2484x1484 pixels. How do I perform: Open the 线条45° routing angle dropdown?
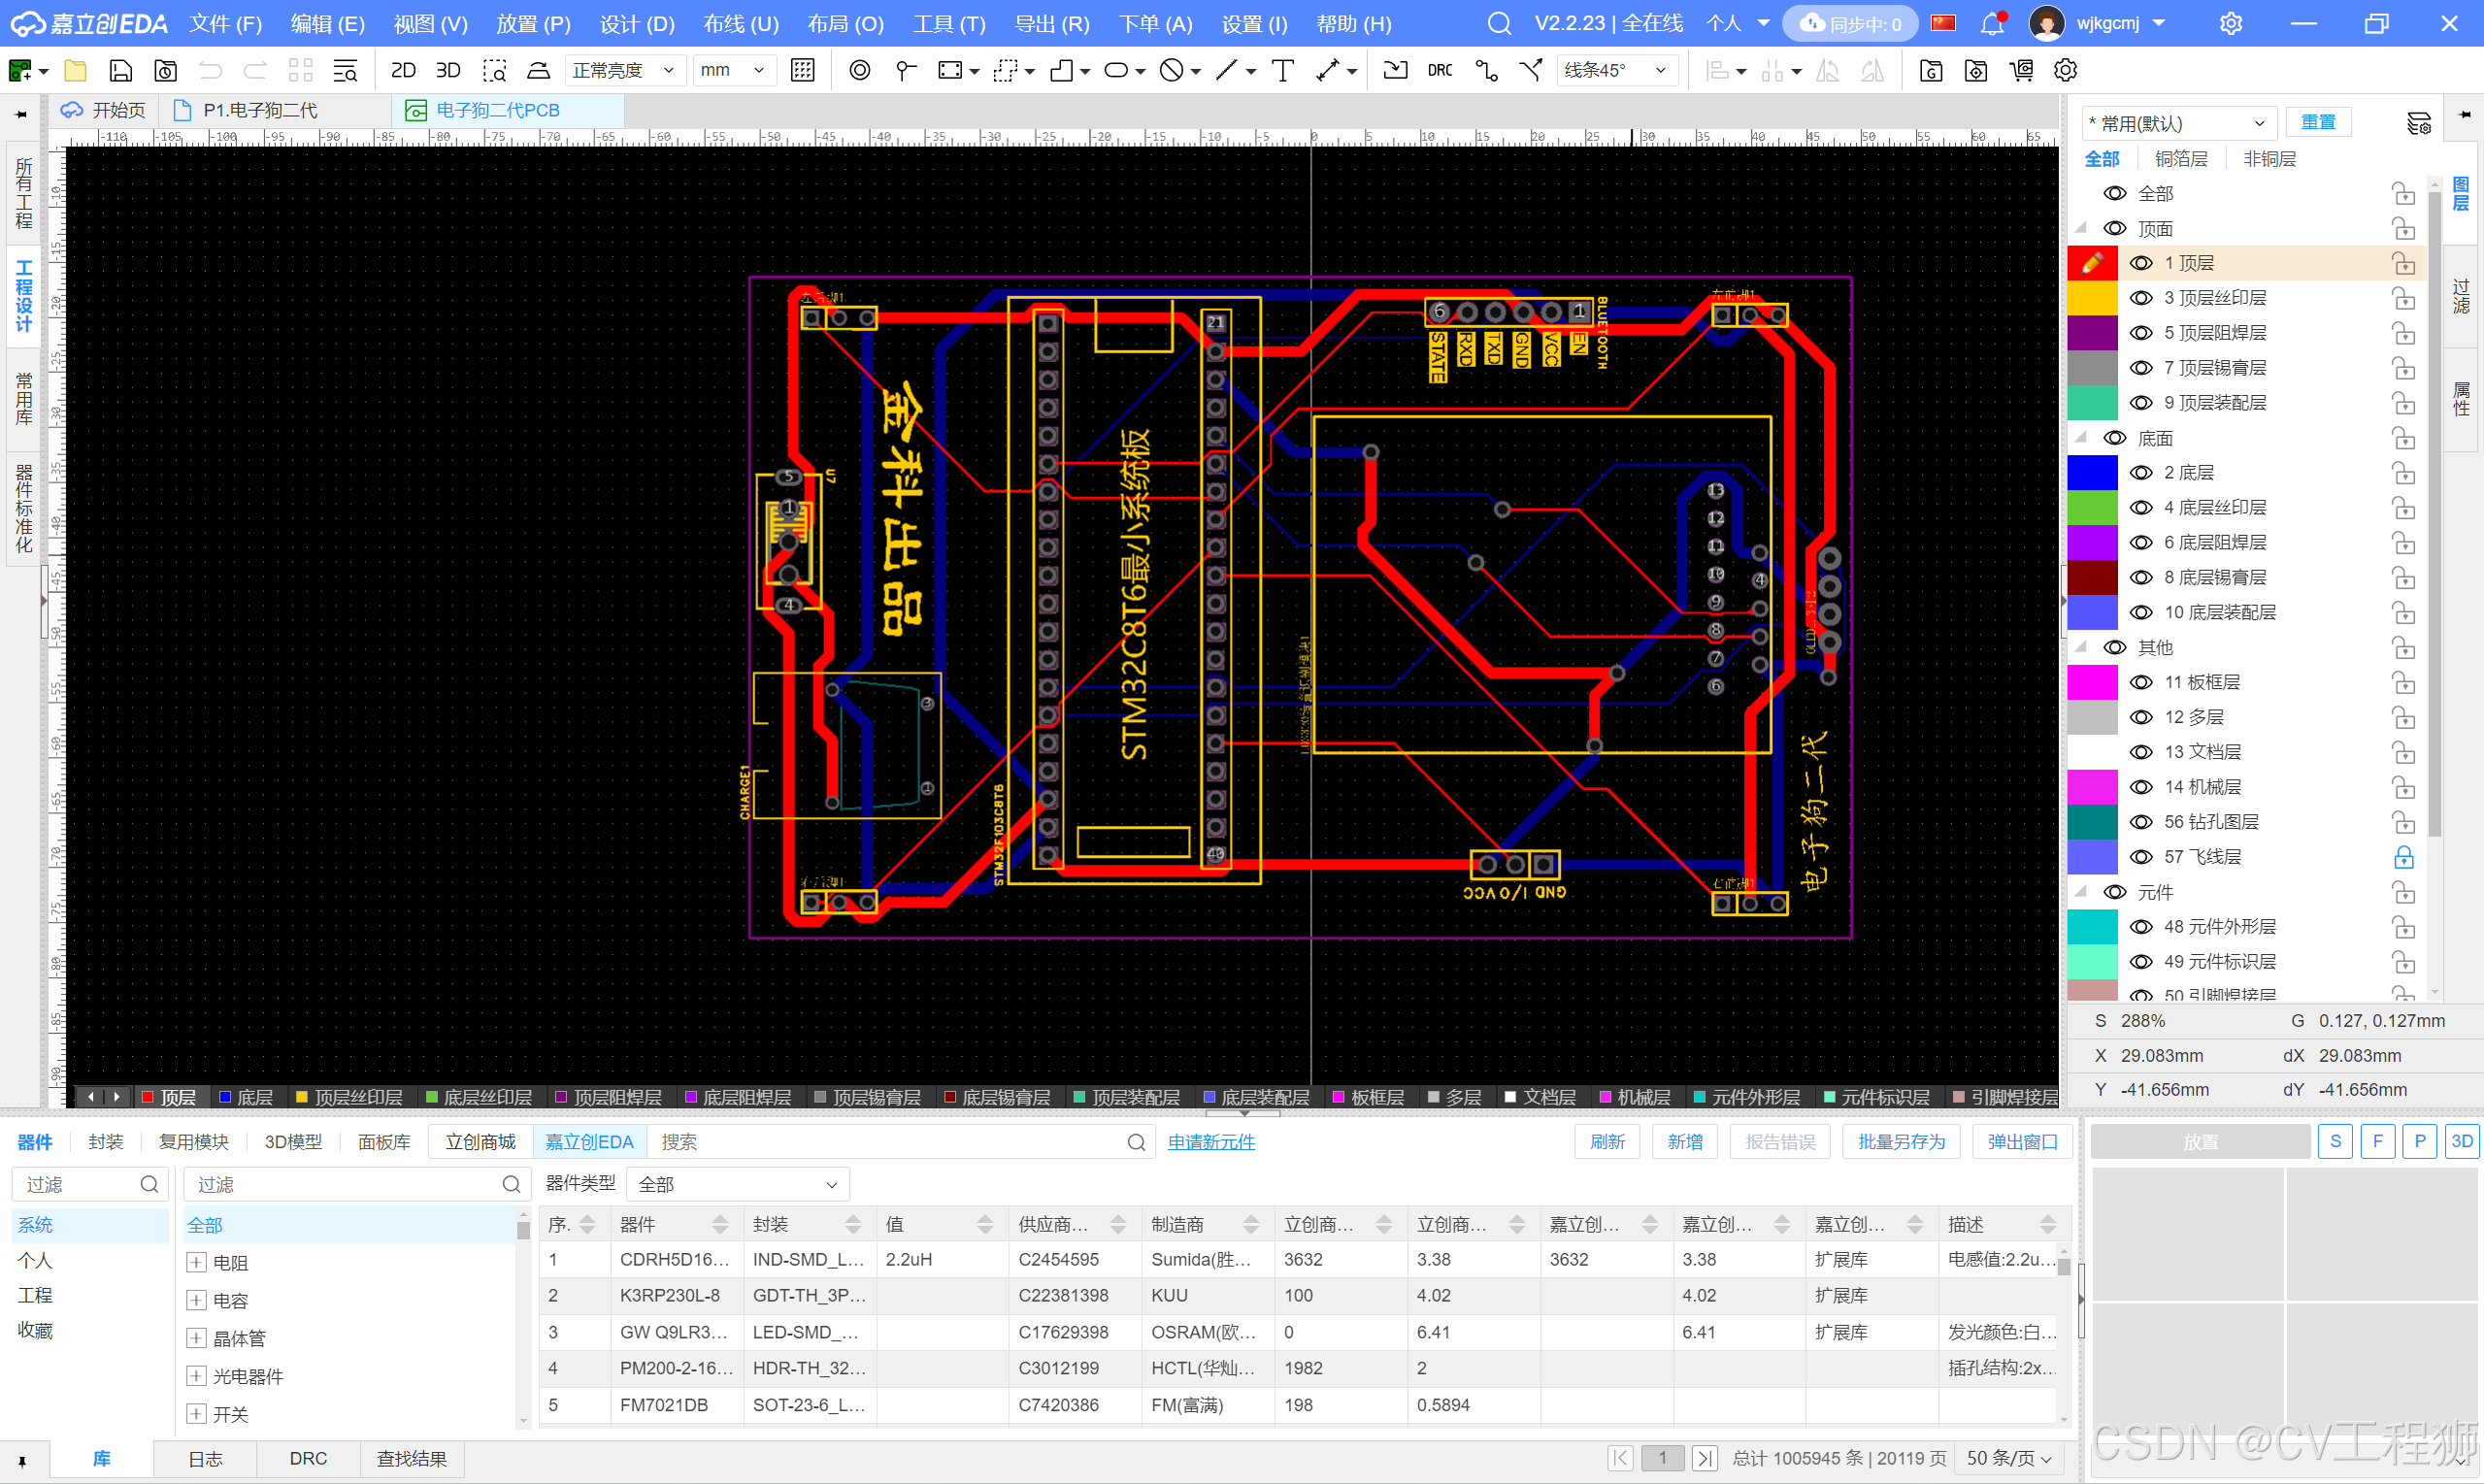(x=1616, y=70)
